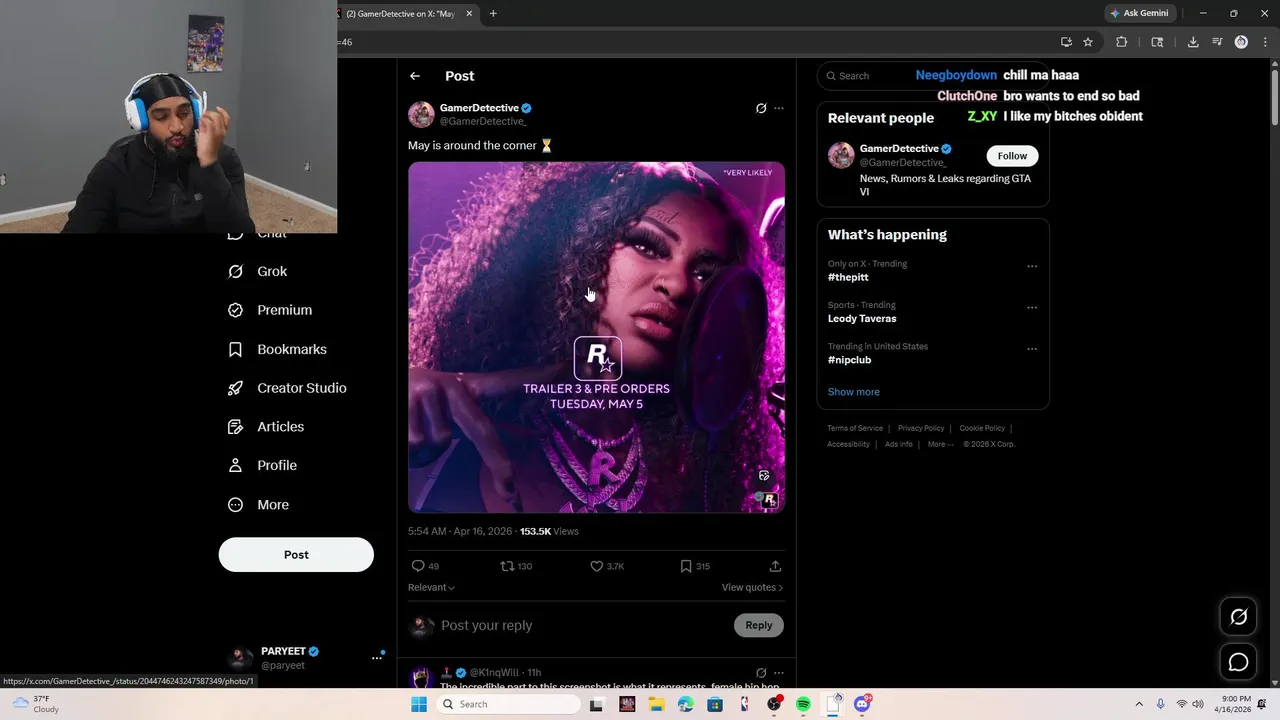Open more options for #thepitt trend
The image size is (1280, 720).
click(x=1032, y=267)
